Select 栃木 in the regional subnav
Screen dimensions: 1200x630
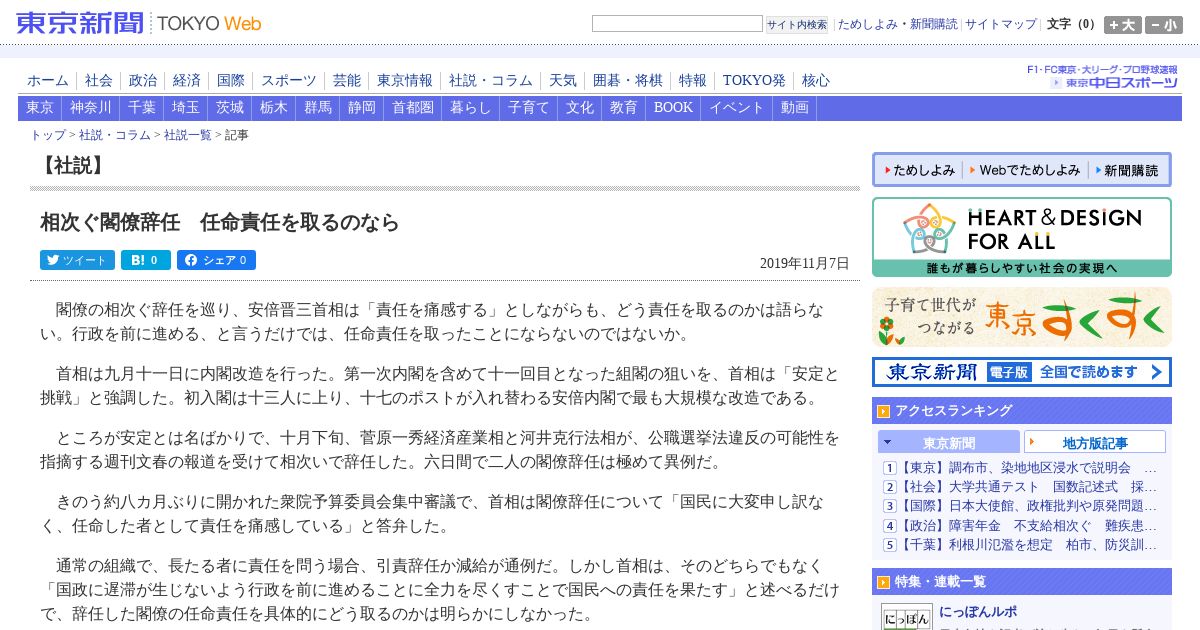tap(274, 108)
